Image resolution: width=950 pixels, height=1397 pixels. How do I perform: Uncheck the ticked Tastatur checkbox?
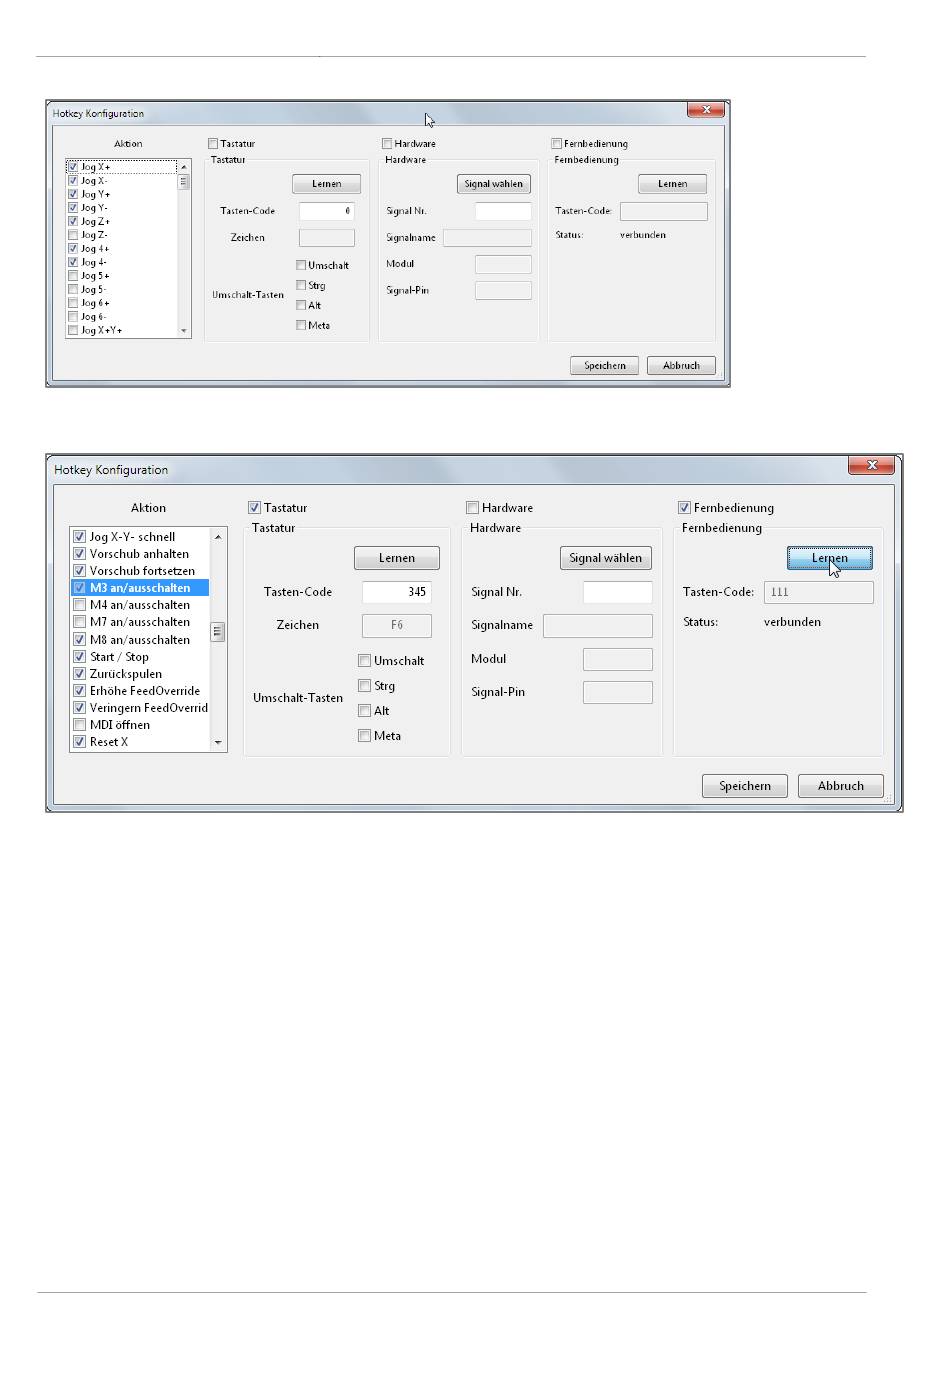254,508
